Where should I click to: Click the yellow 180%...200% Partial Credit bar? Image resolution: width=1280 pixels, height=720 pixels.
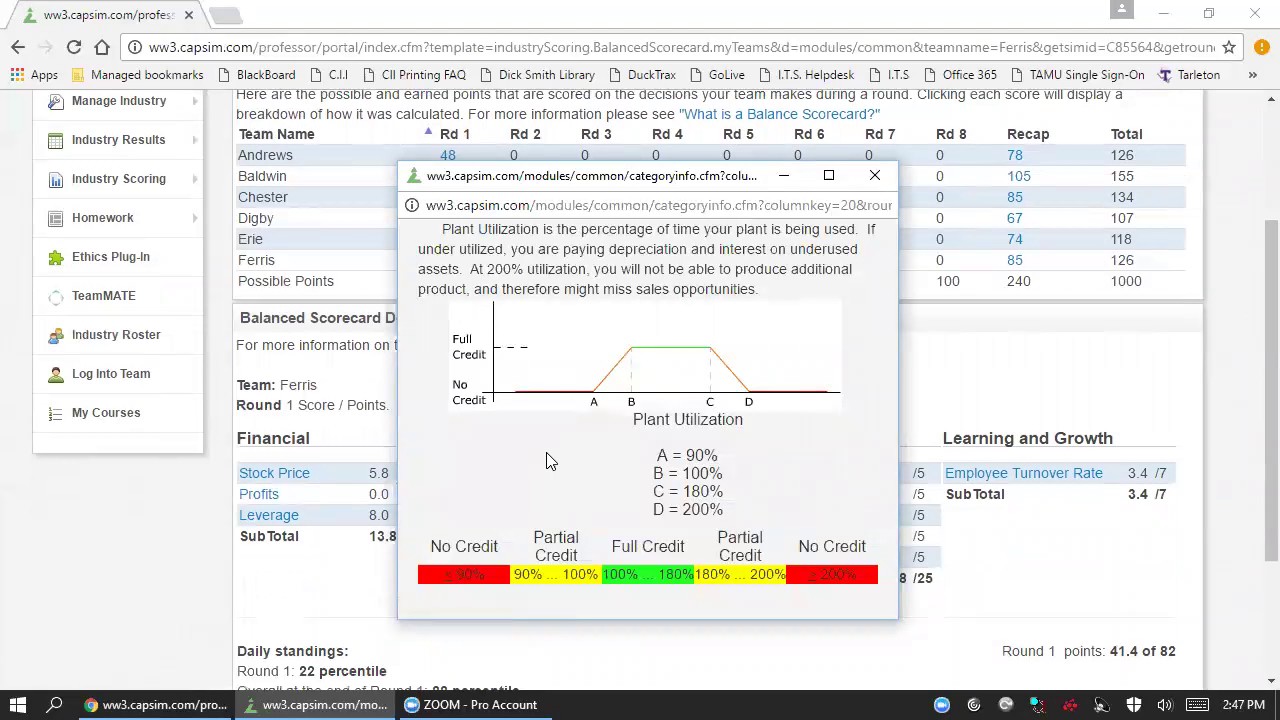740,575
